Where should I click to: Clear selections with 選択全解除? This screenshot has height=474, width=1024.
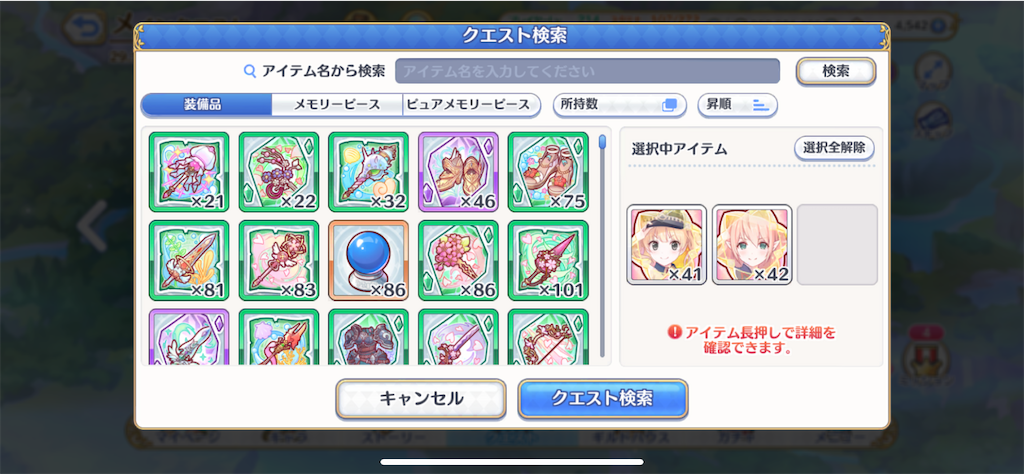pos(834,148)
